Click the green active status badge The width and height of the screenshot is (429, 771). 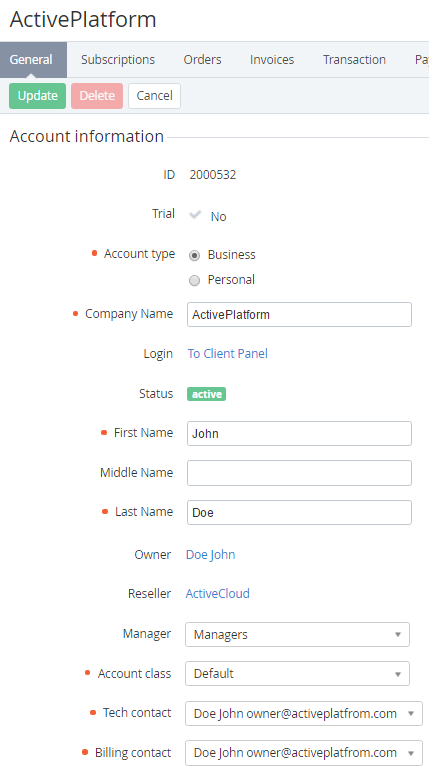point(207,394)
